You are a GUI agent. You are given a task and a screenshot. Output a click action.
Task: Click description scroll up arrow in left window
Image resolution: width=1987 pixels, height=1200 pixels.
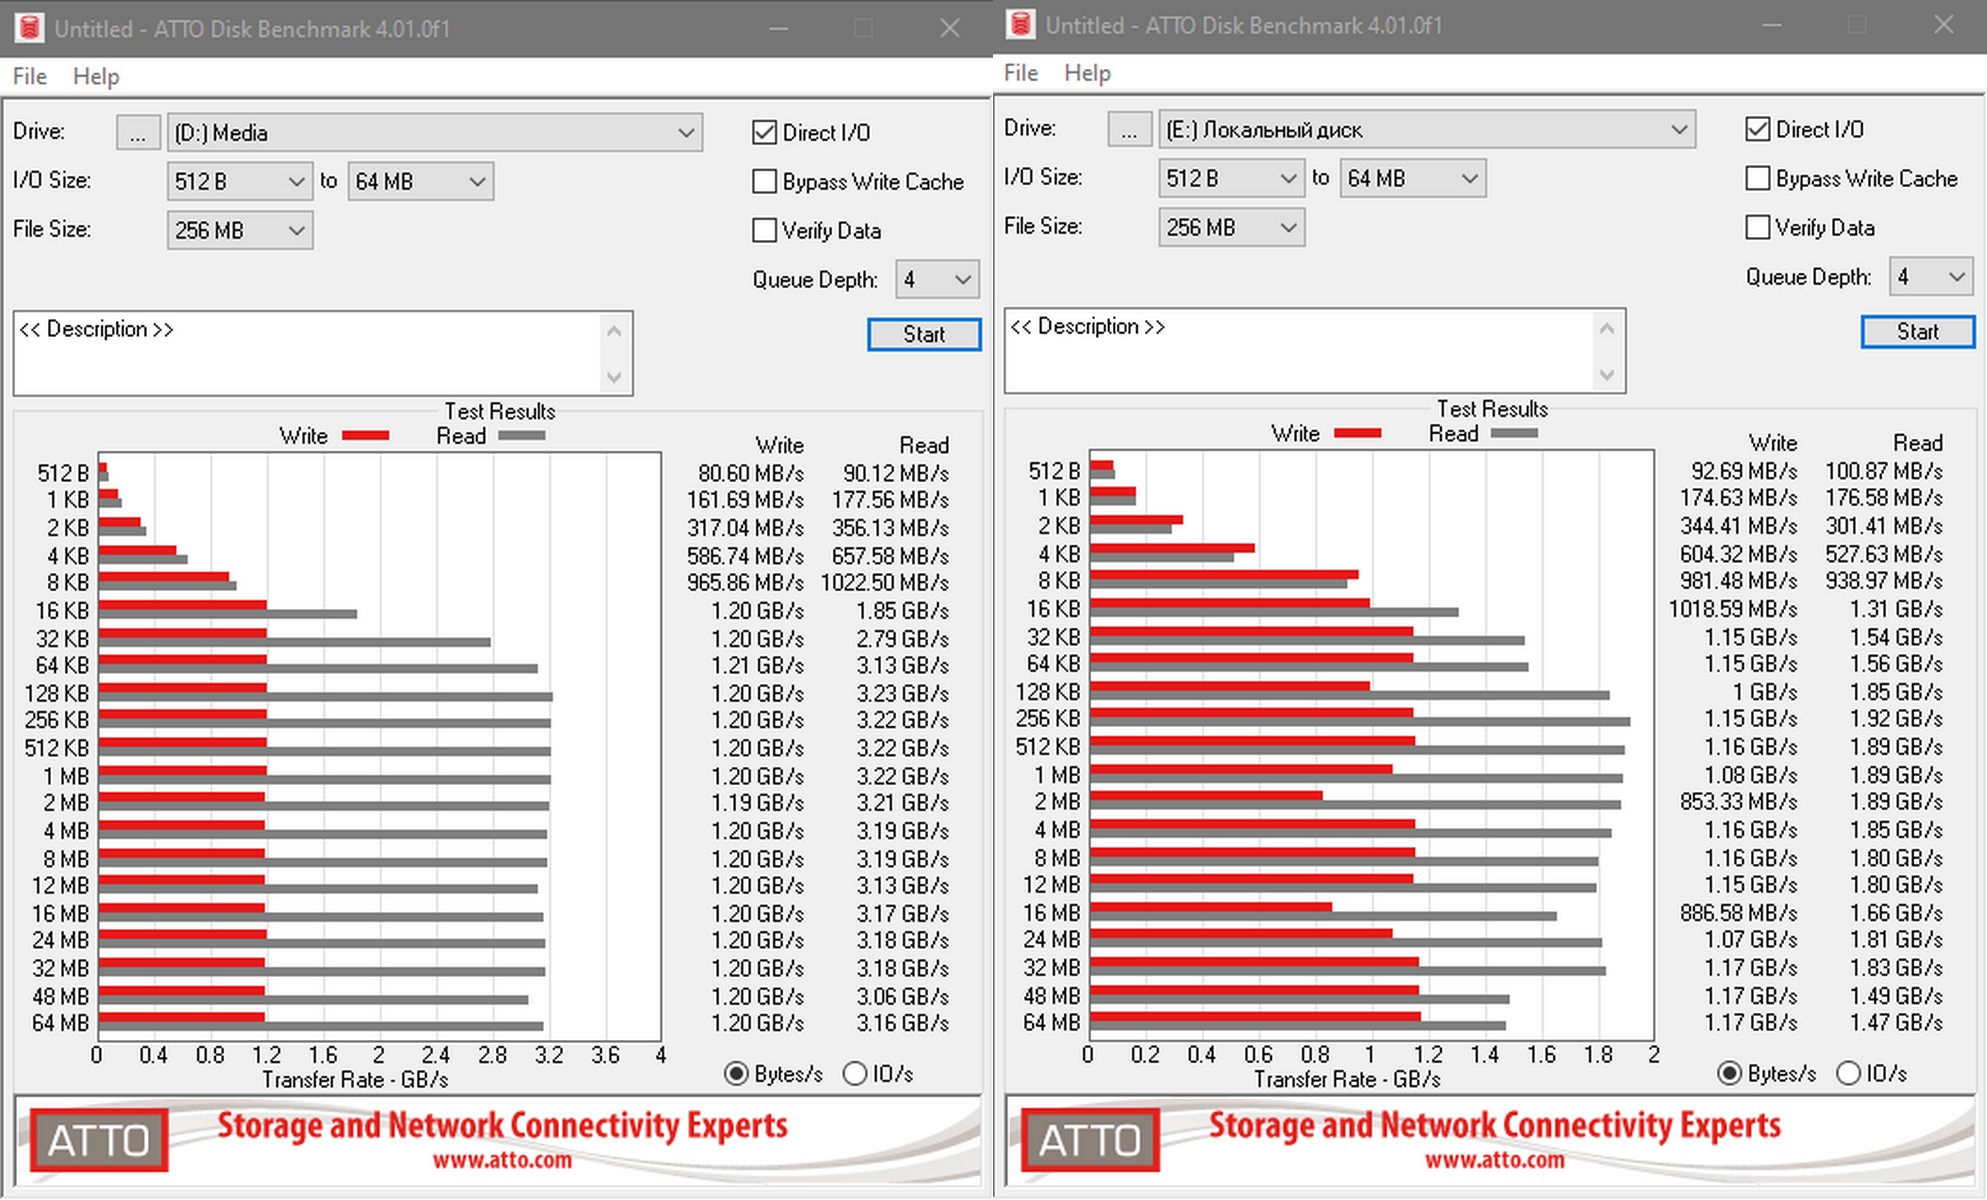tap(614, 331)
